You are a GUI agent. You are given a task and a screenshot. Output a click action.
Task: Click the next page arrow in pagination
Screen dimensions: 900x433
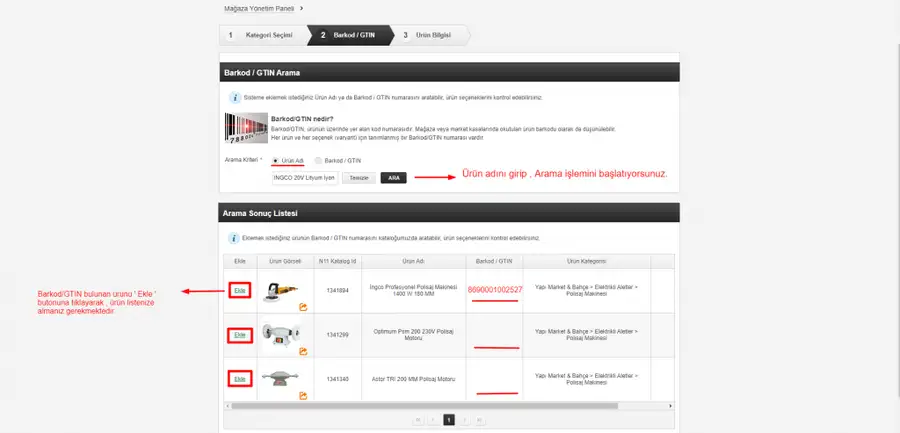point(464,420)
